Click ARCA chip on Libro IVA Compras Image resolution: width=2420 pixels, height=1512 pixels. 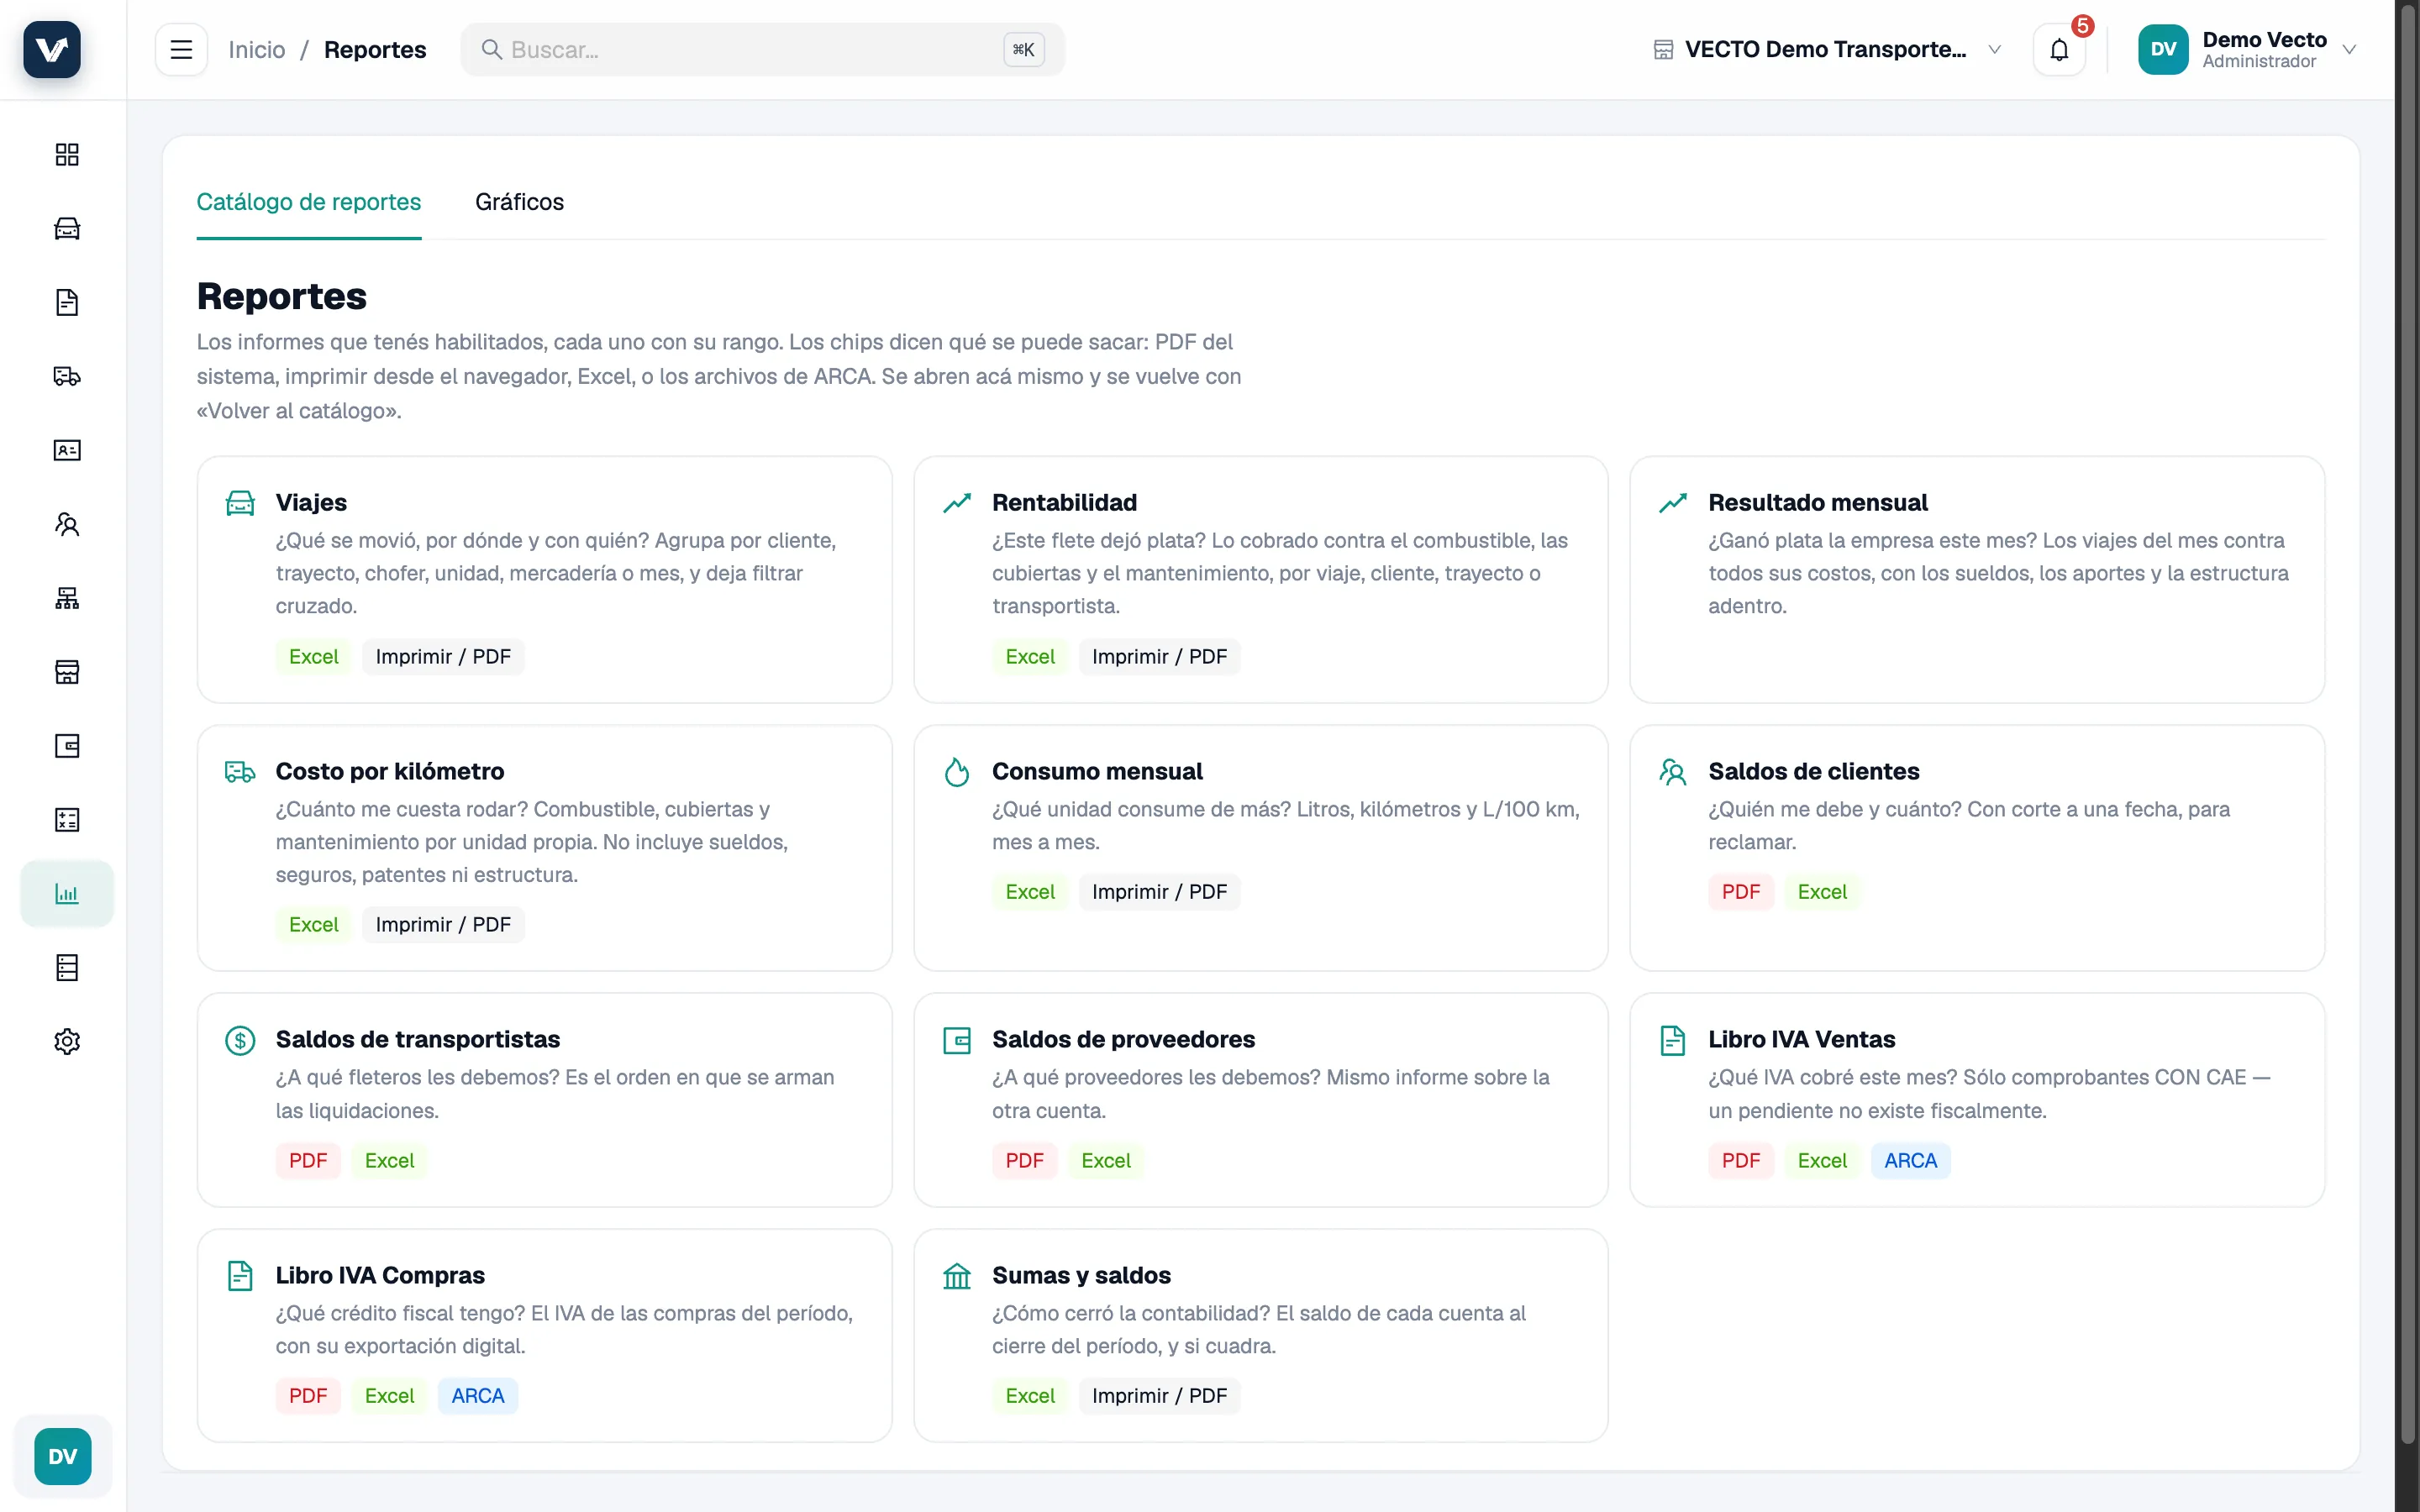pyautogui.click(x=477, y=1395)
